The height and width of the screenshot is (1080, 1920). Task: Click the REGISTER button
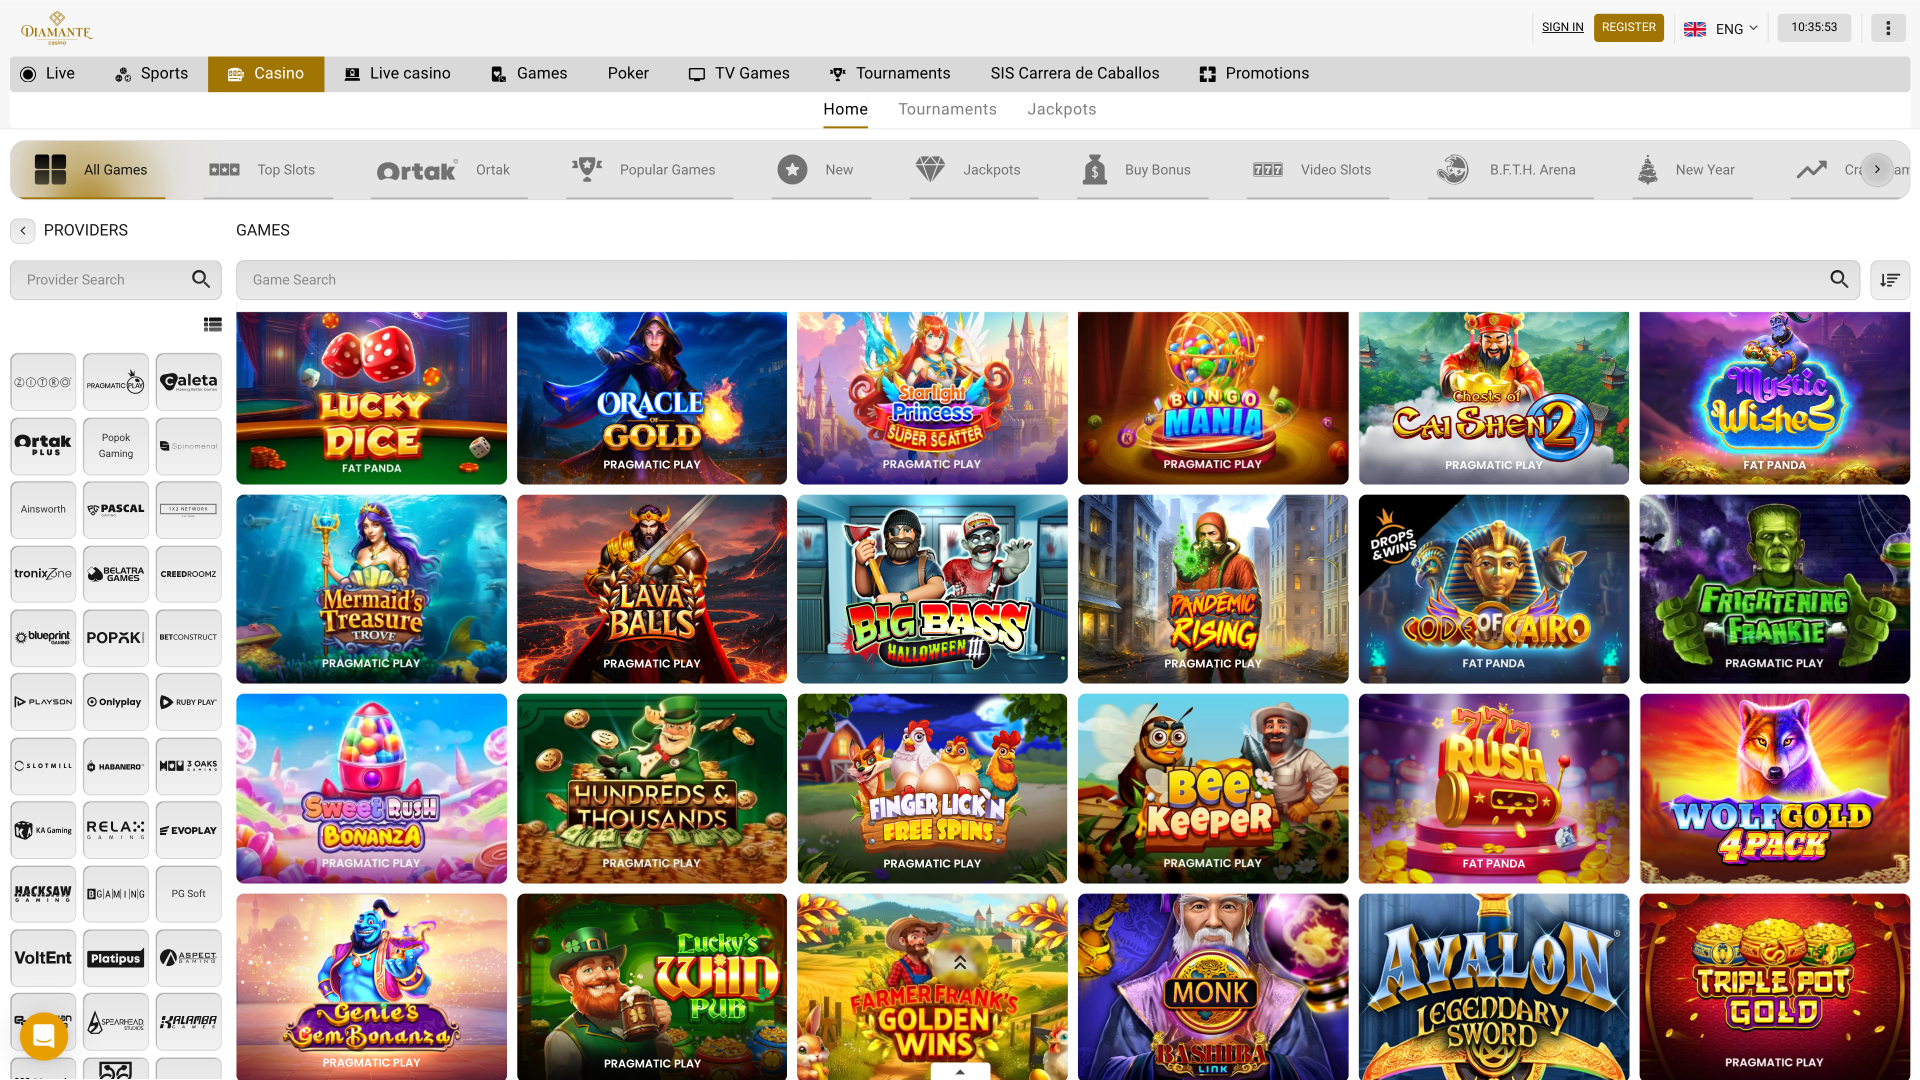(x=1629, y=27)
